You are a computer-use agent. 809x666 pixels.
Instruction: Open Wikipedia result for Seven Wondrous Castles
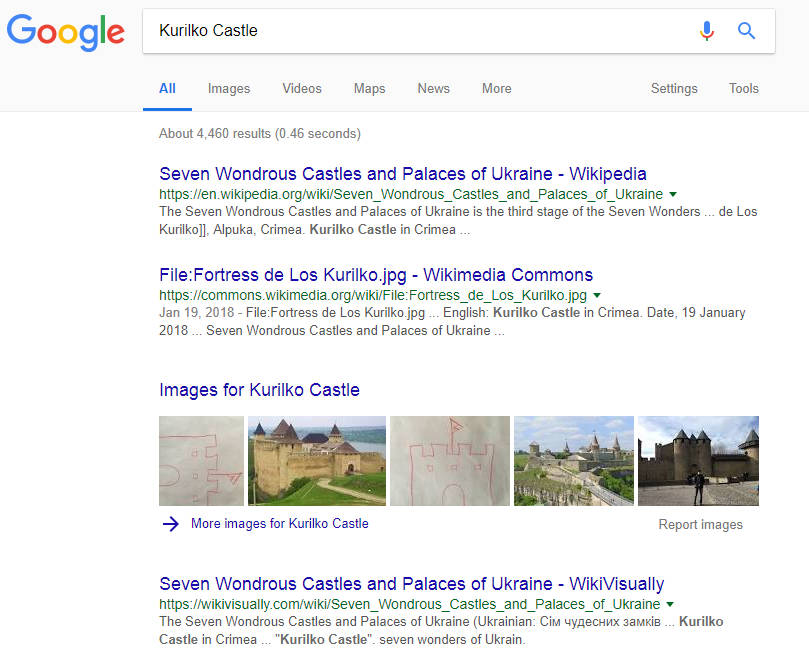[403, 173]
